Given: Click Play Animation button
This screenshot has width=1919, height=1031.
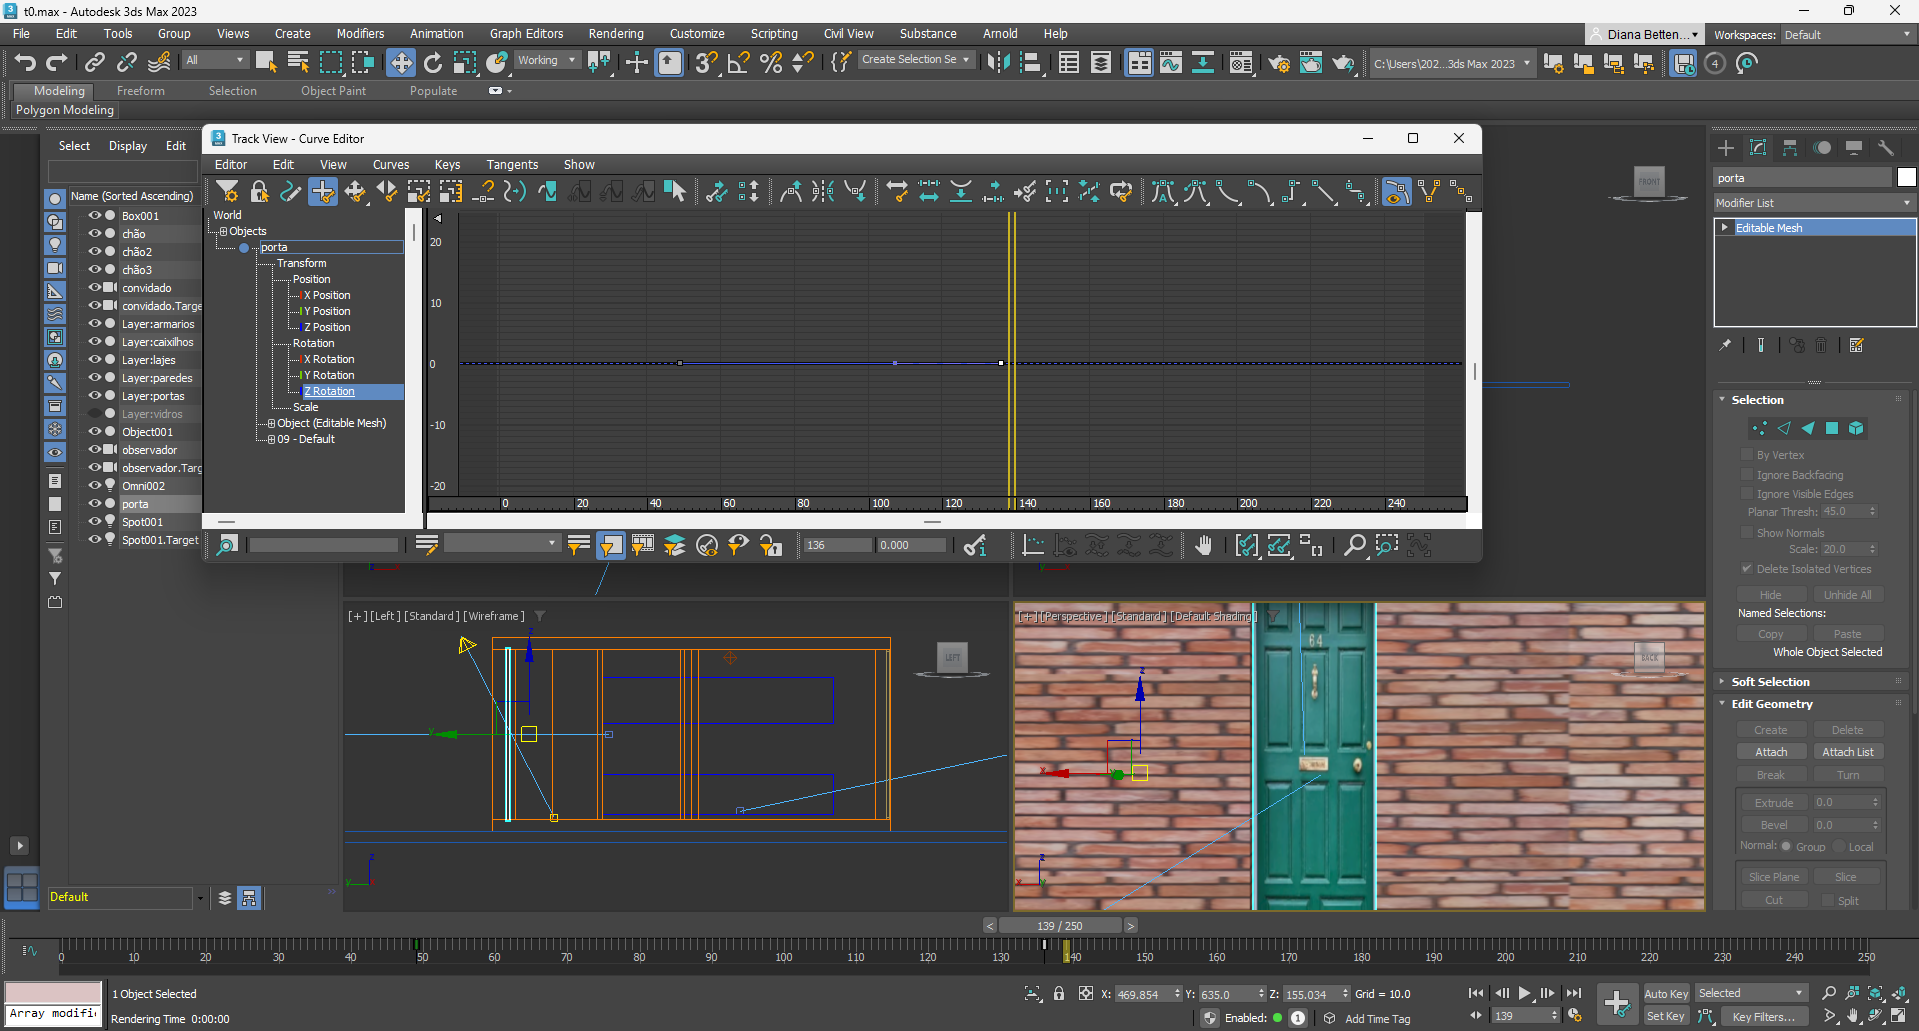Looking at the screenshot, I should [1524, 993].
